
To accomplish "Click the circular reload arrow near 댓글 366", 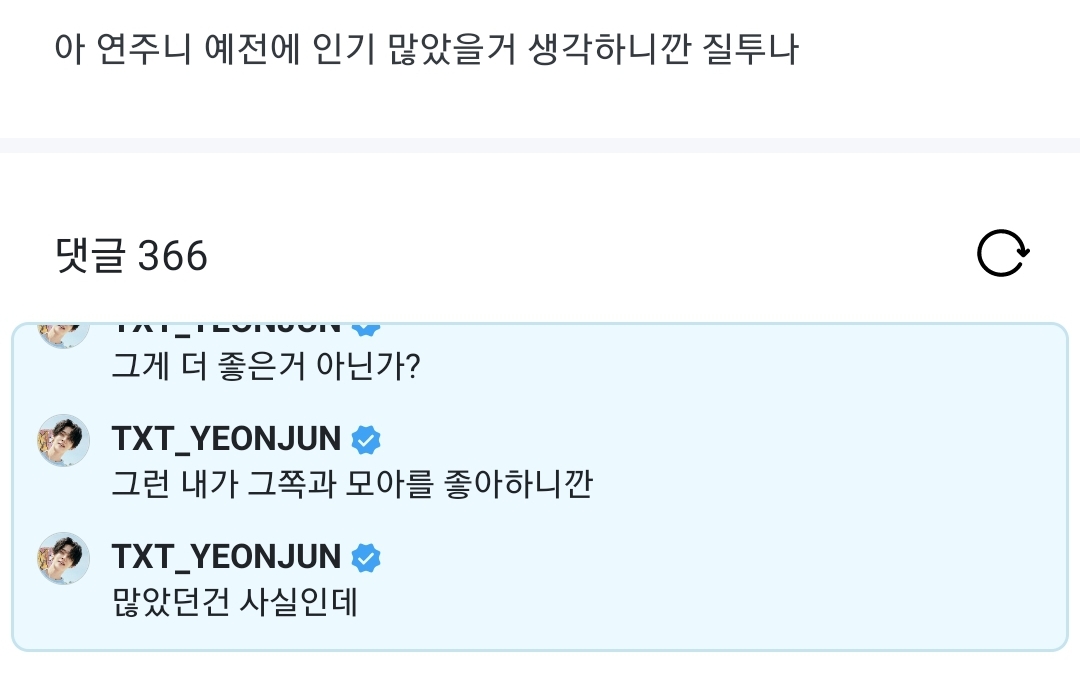I will (x=1001, y=252).
